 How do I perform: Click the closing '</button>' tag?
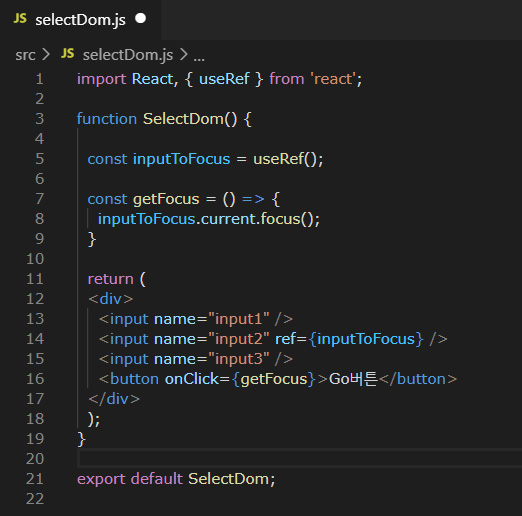click(418, 379)
